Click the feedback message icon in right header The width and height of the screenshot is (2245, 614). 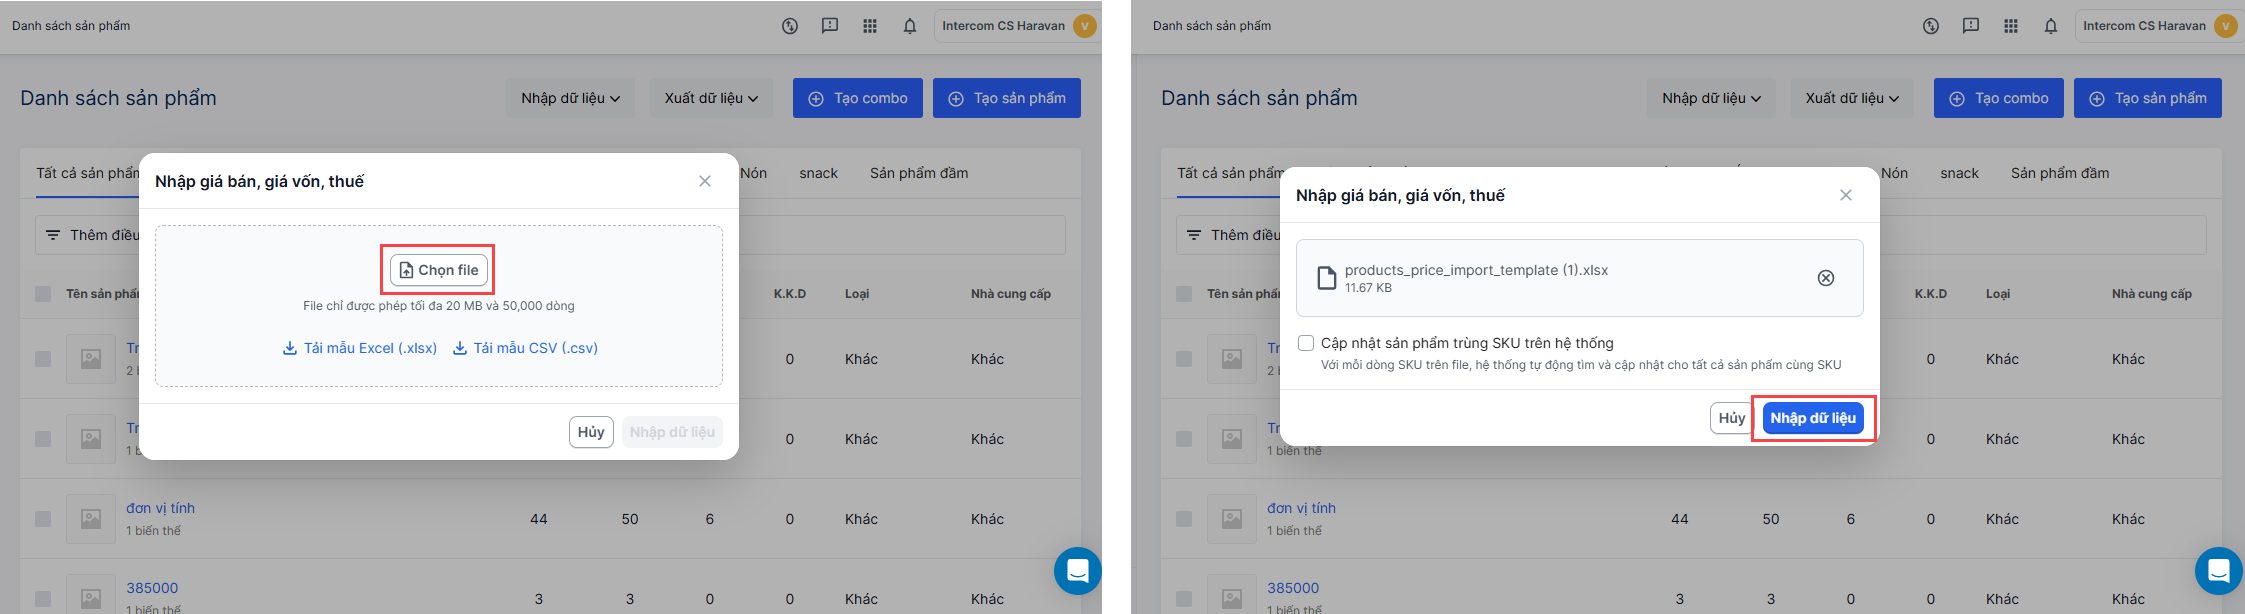point(1970,26)
